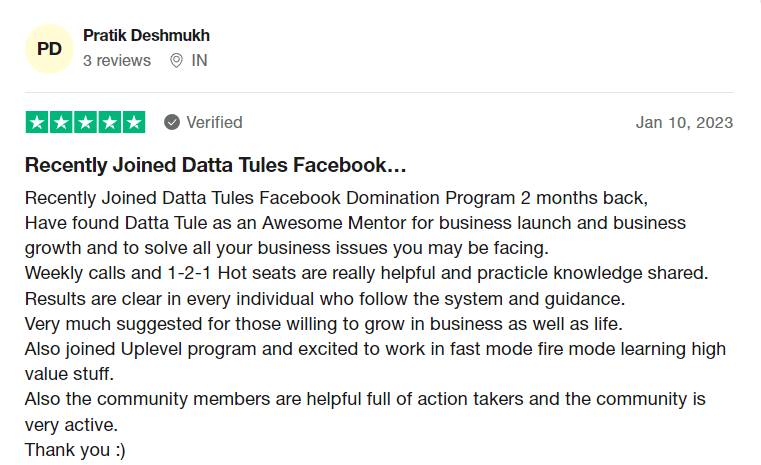The width and height of the screenshot is (761, 465).
Task: Click the second green rating star
Action: coord(61,123)
